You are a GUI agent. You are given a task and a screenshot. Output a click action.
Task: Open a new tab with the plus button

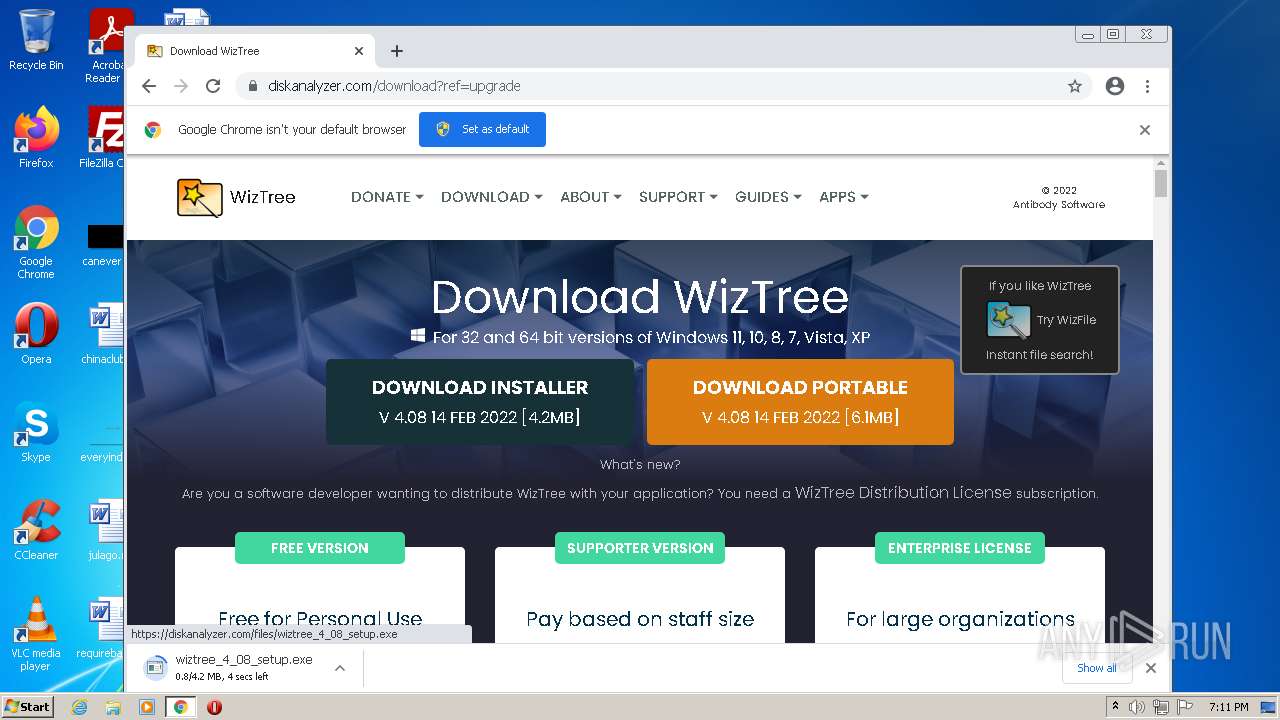397,51
